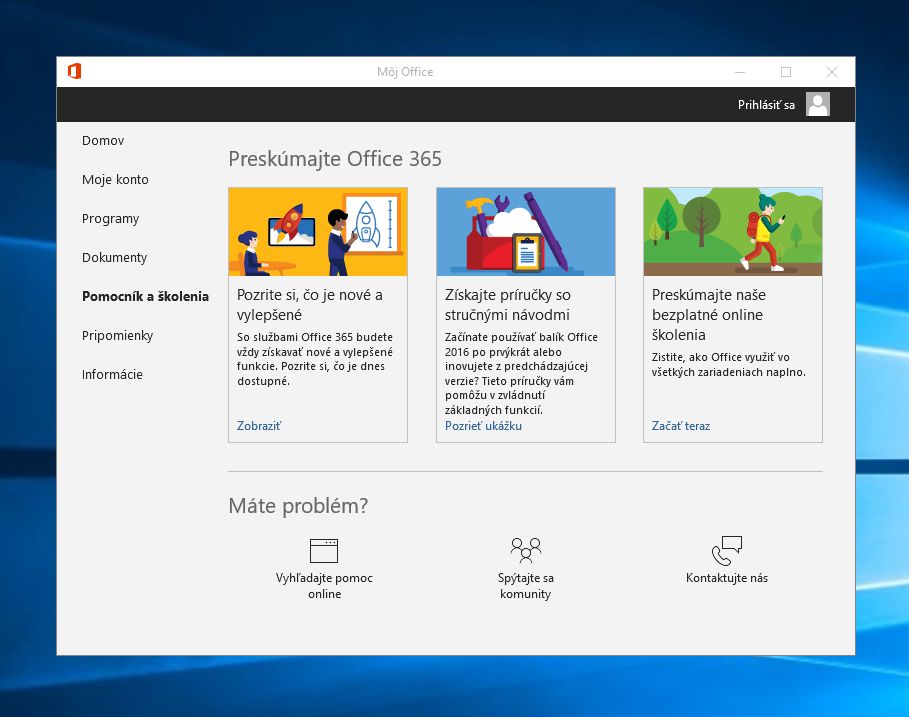909x717 pixels.
Task: Click heading Preskúmajte naše bezplatné online školenia
Action: (708, 315)
